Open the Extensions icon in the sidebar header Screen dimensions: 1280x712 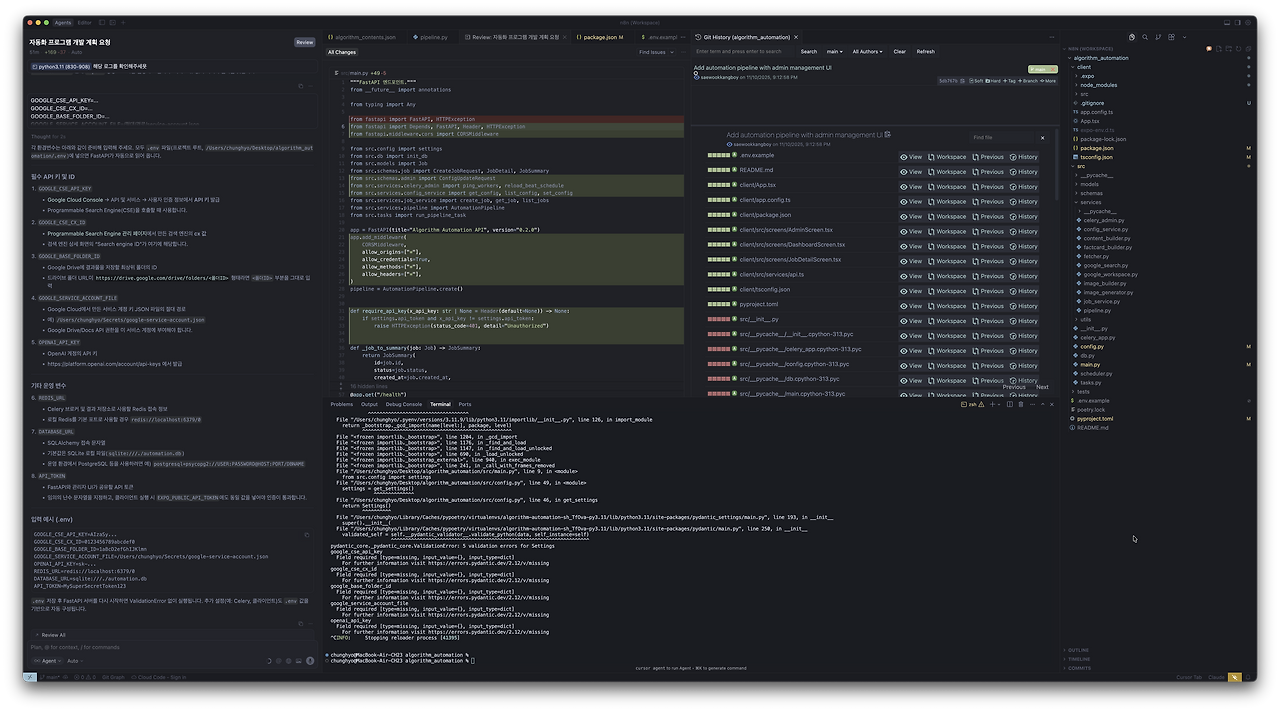1171,37
